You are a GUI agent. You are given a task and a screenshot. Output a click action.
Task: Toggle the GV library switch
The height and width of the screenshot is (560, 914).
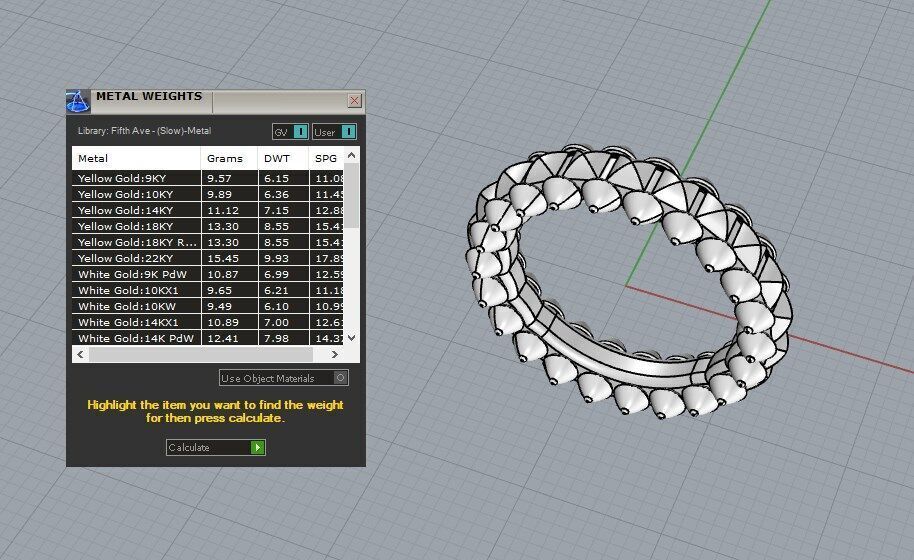pos(290,132)
